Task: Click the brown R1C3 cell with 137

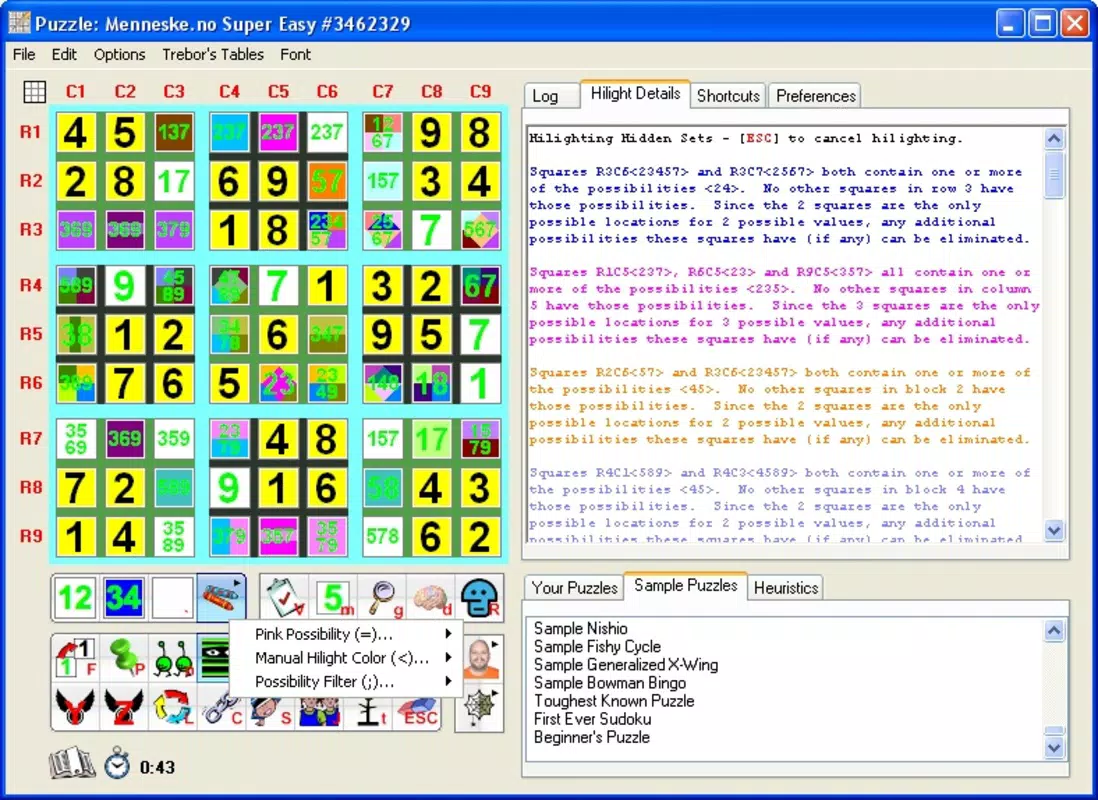Action: click(x=173, y=132)
